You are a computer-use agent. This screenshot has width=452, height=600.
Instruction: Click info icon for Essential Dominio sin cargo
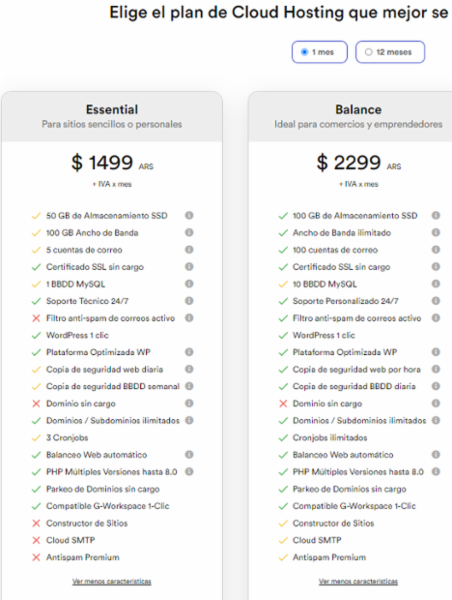click(x=189, y=403)
